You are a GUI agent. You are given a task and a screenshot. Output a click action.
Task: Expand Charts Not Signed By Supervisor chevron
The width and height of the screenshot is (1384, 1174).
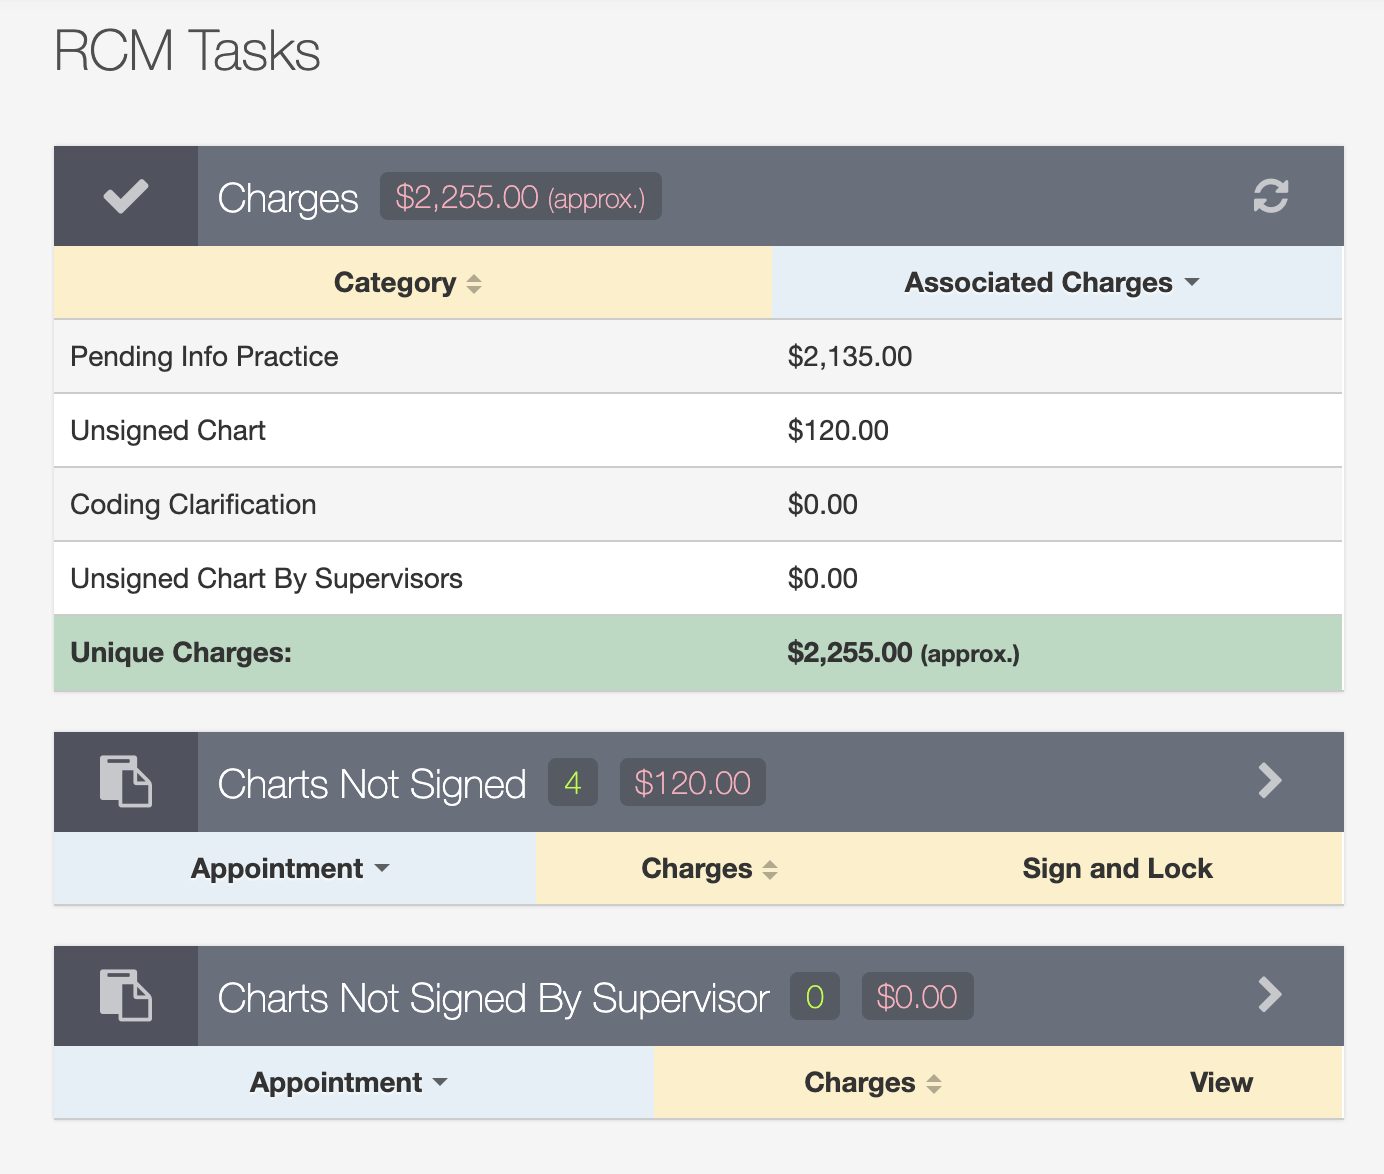point(1270,994)
